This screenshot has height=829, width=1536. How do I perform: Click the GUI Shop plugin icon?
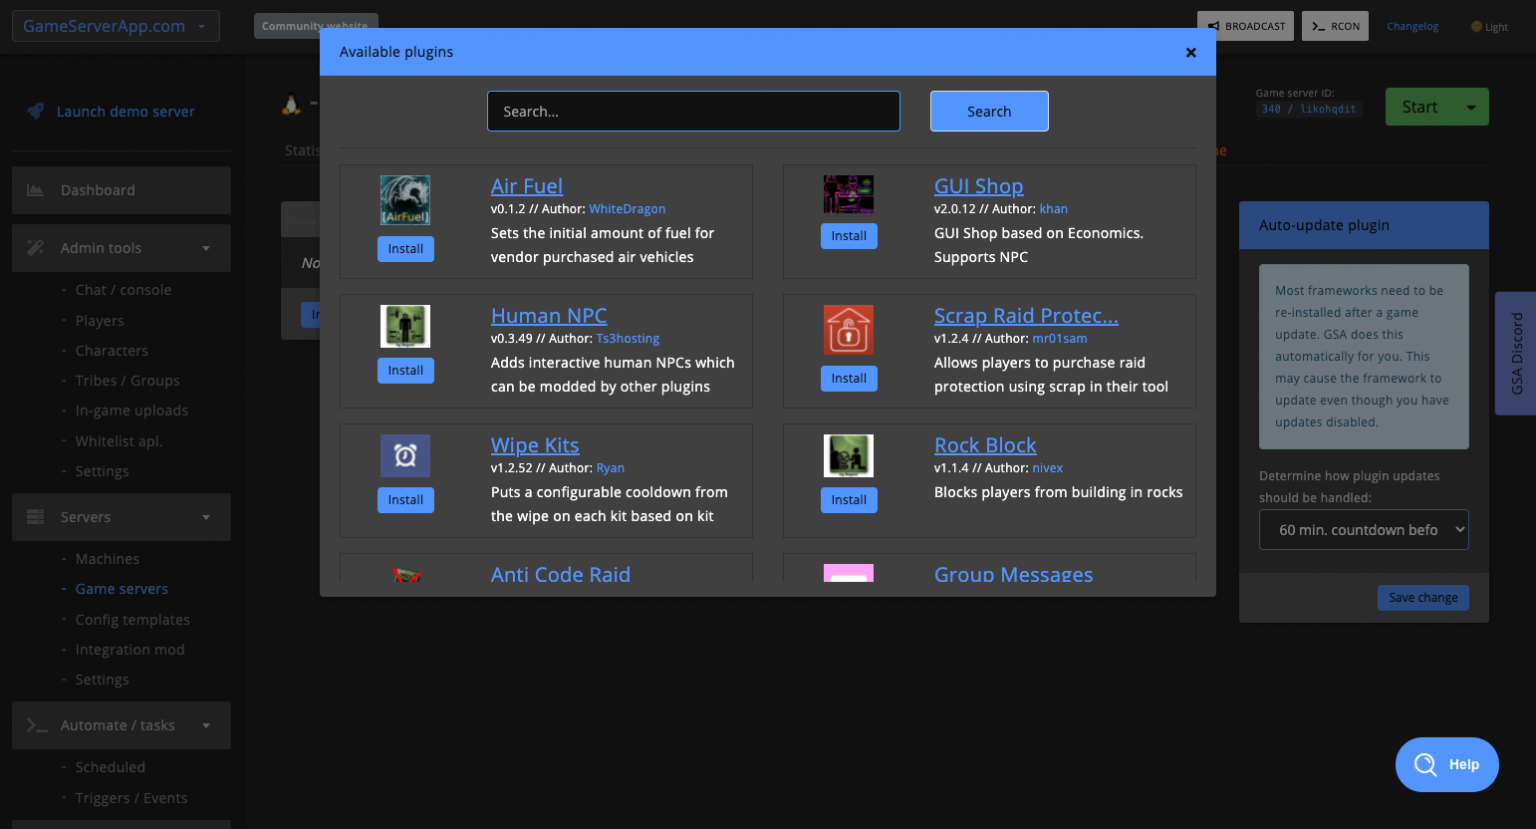pos(848,194)
